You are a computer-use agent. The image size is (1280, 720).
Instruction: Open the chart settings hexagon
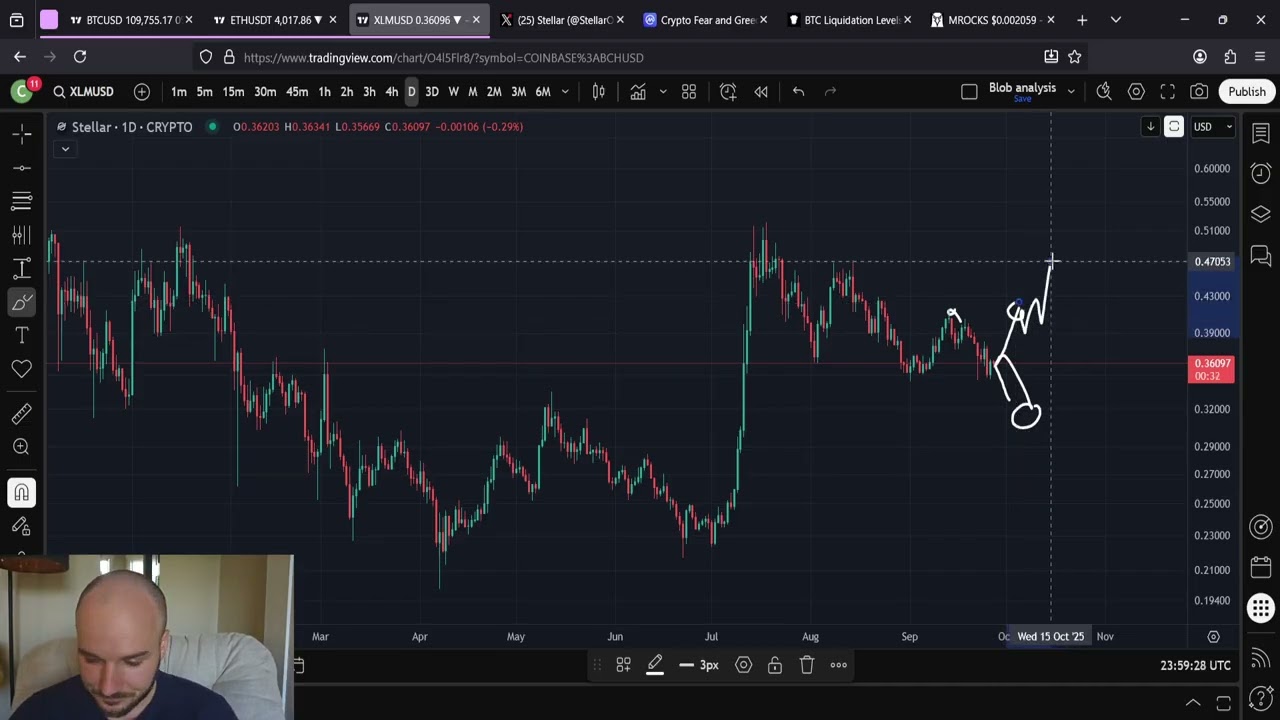(x=1136, y=92)
